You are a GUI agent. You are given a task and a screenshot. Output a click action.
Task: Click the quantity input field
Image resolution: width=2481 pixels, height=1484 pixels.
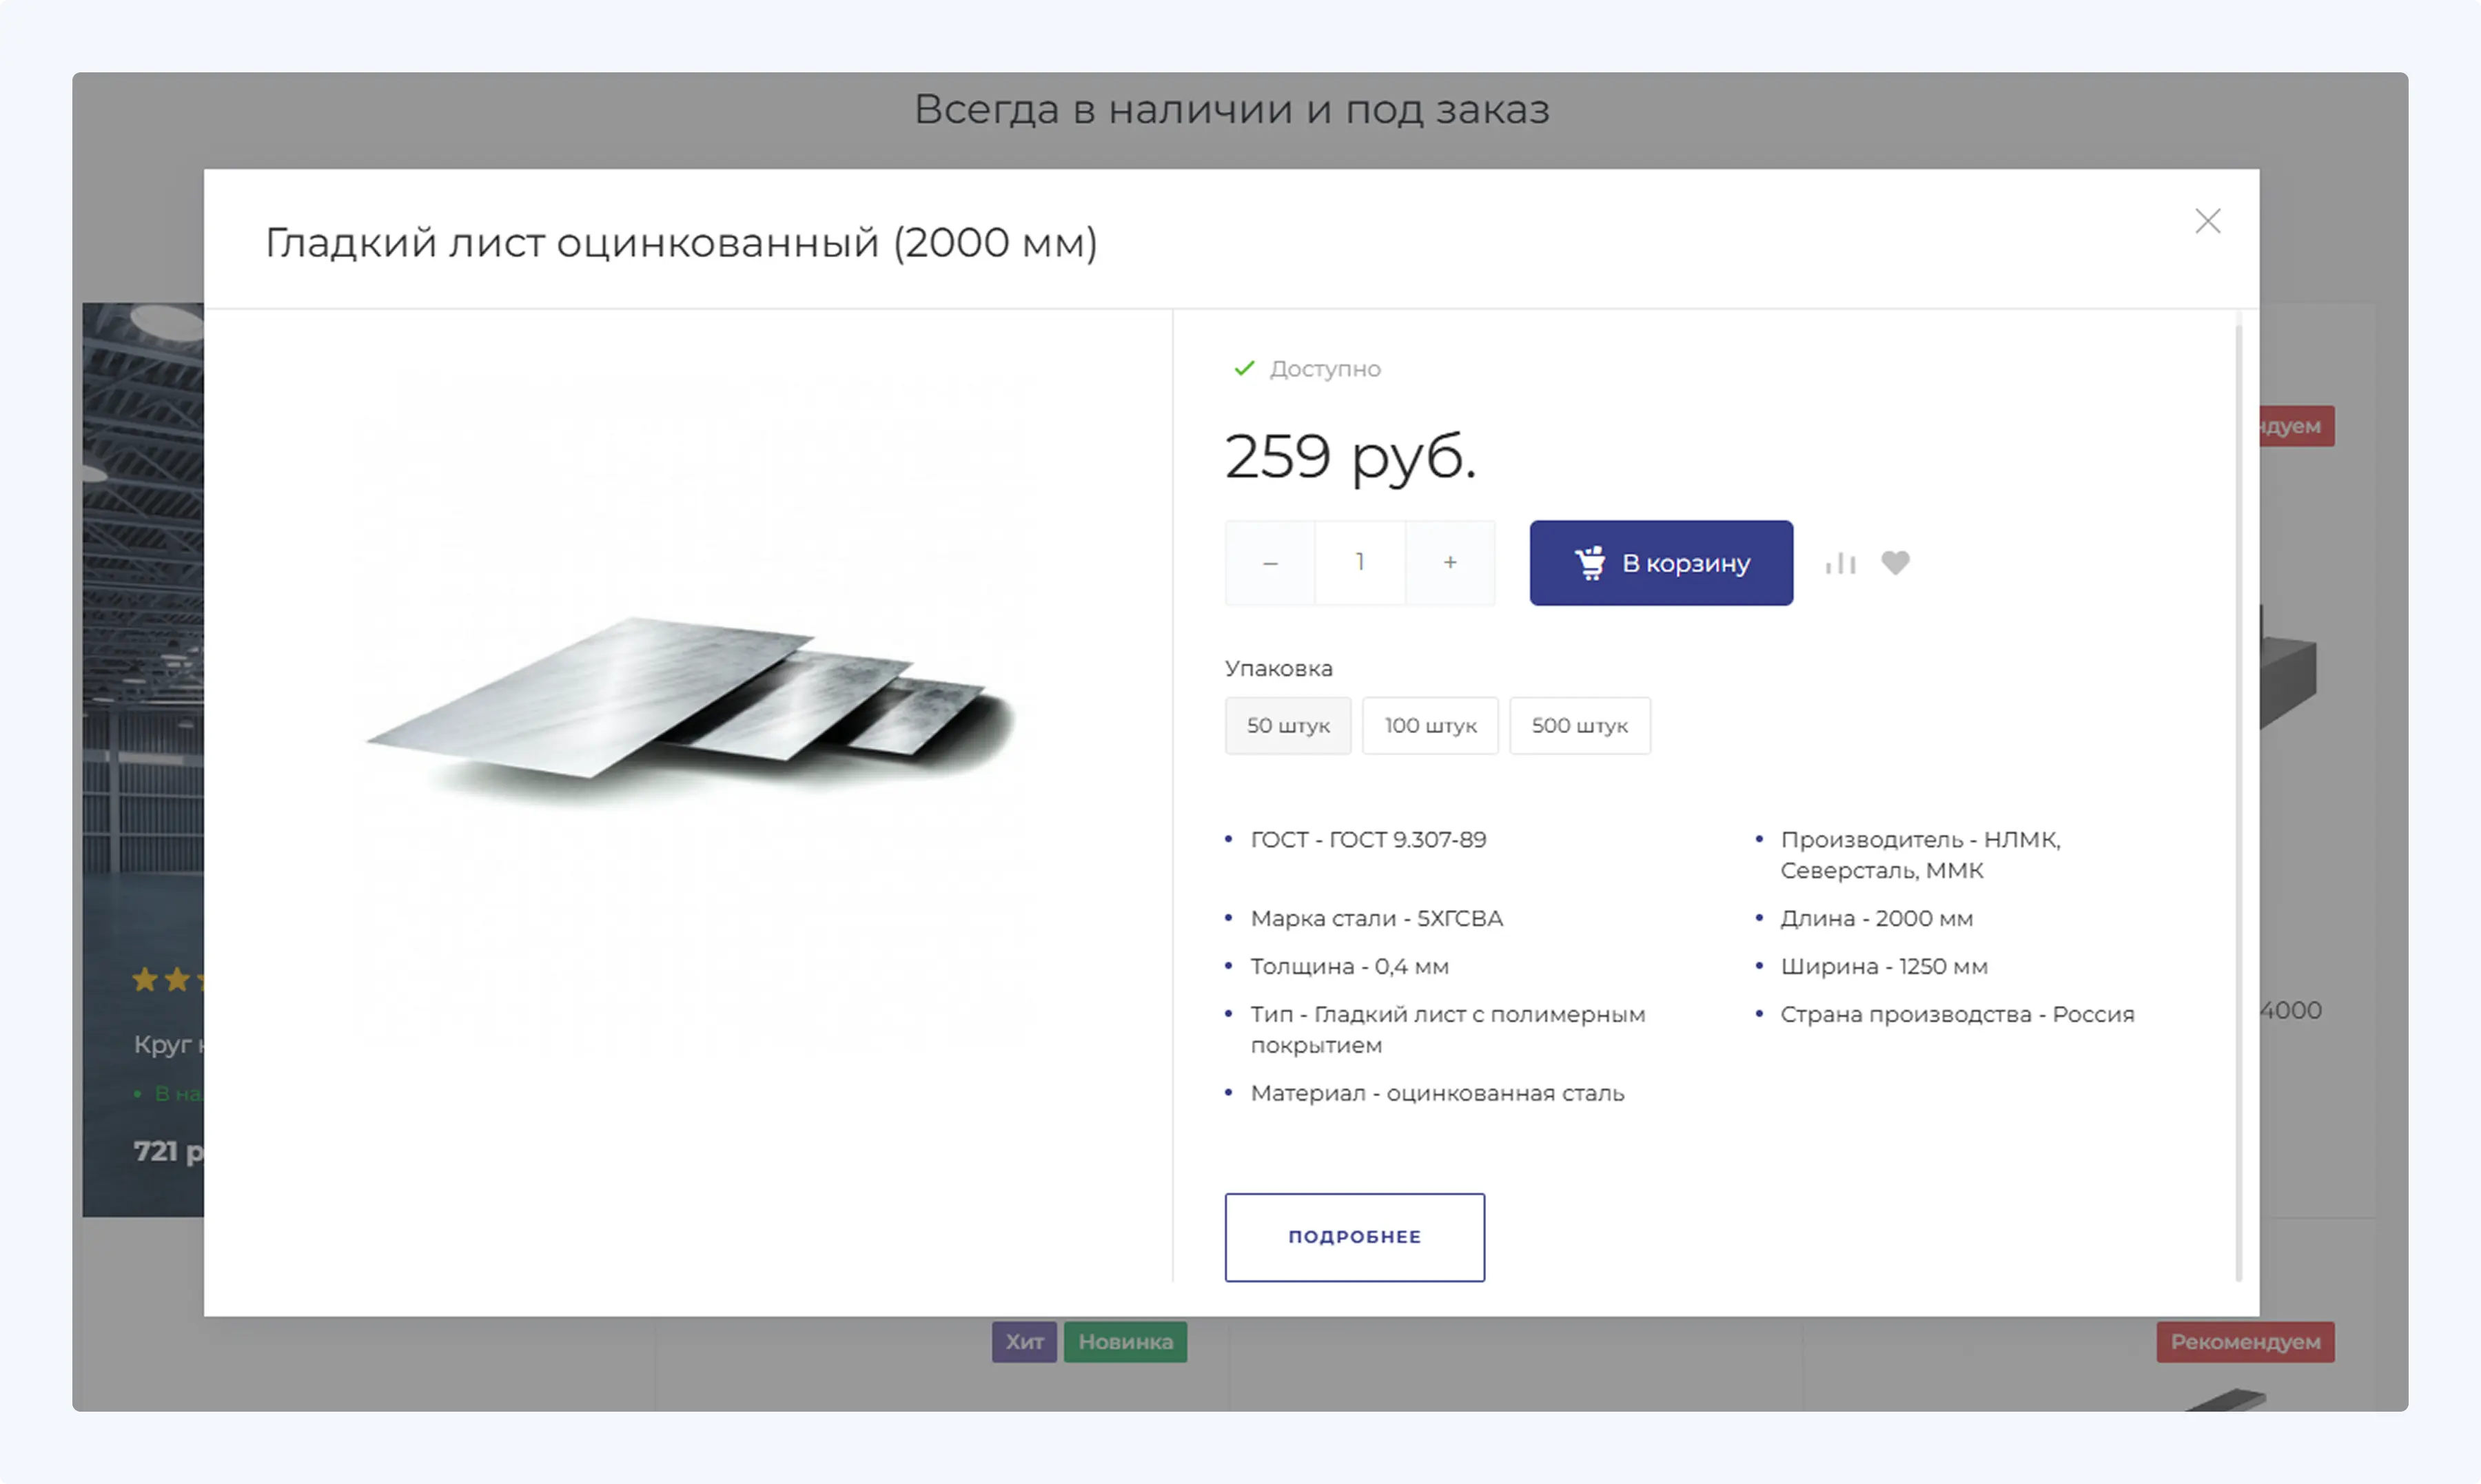tap(1360, 563)
